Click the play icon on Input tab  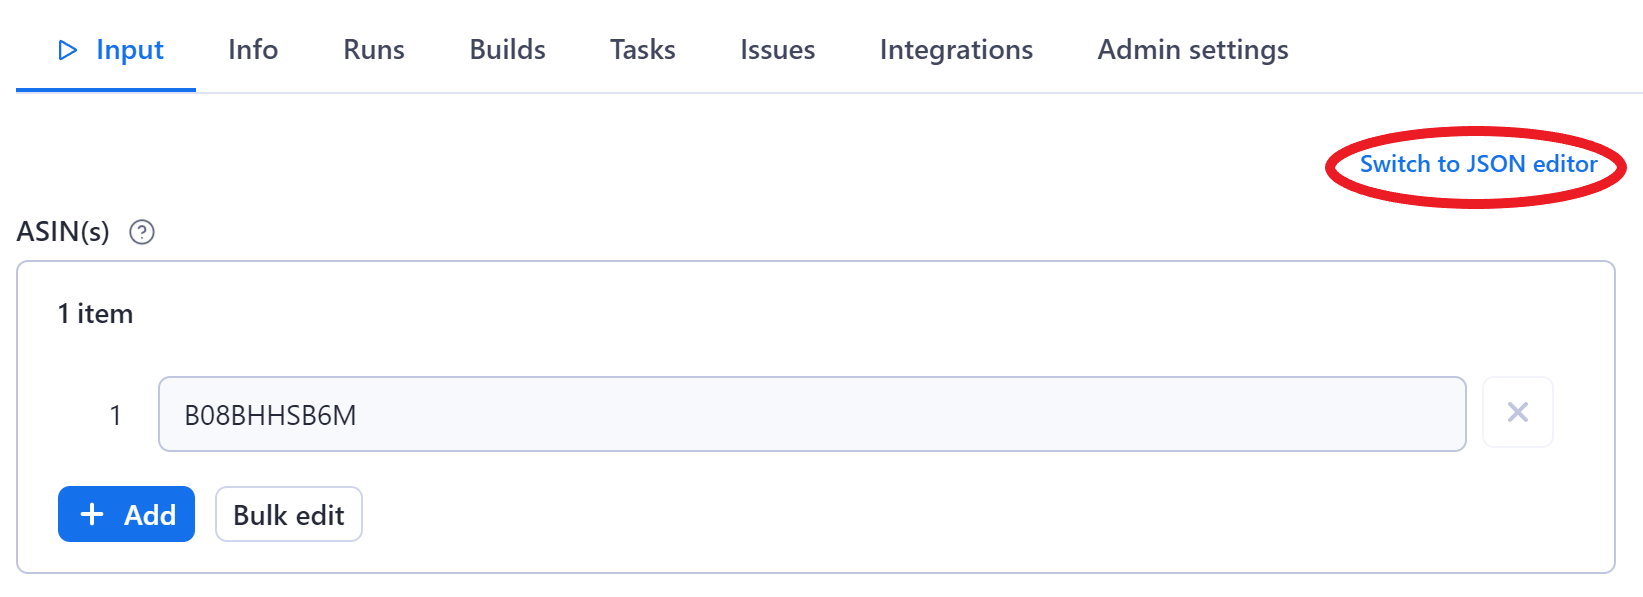click(x=68, y=50)
